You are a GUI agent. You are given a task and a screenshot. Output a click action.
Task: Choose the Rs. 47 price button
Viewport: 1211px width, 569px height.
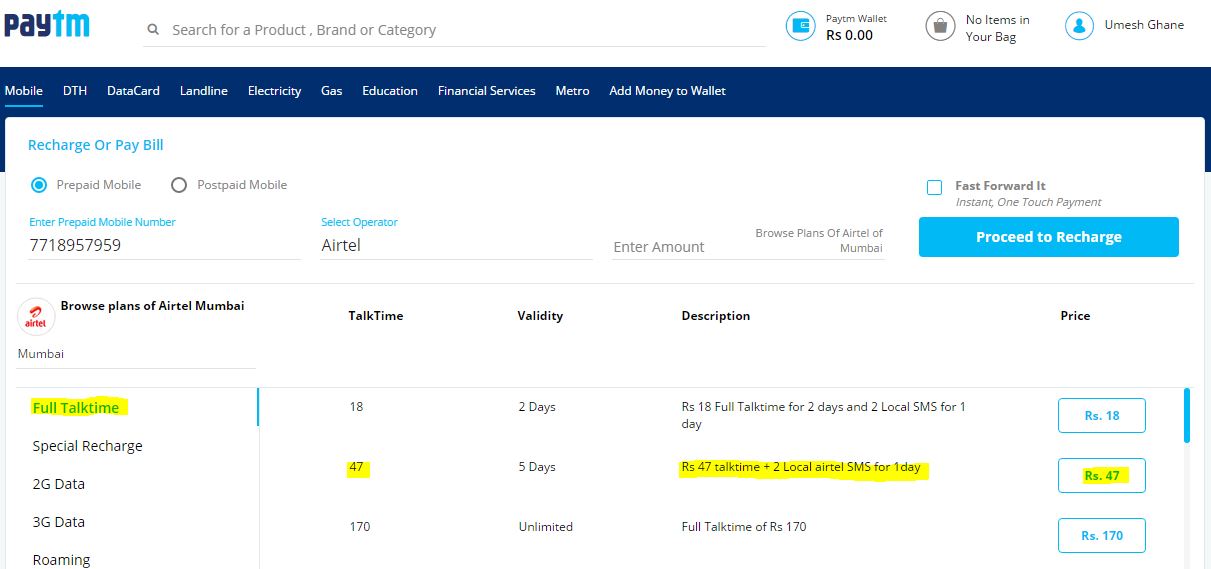pos(1101,476)
